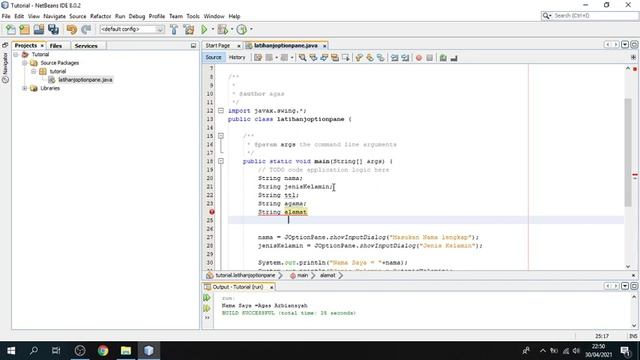The image size is (640, 360).
Task: Expand the Libraries node
Action: (x=24, y=88)
